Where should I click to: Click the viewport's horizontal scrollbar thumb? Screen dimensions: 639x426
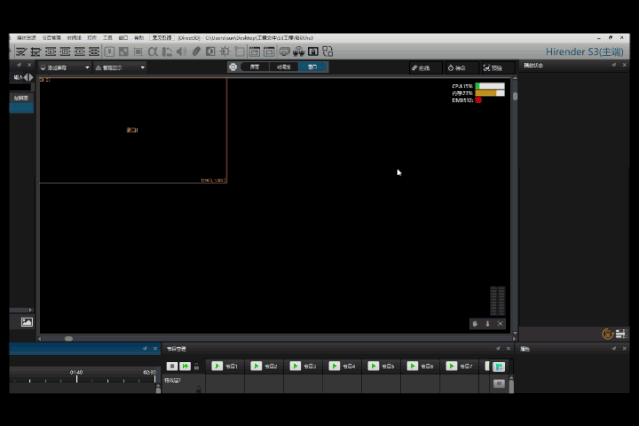coord(68,339)
